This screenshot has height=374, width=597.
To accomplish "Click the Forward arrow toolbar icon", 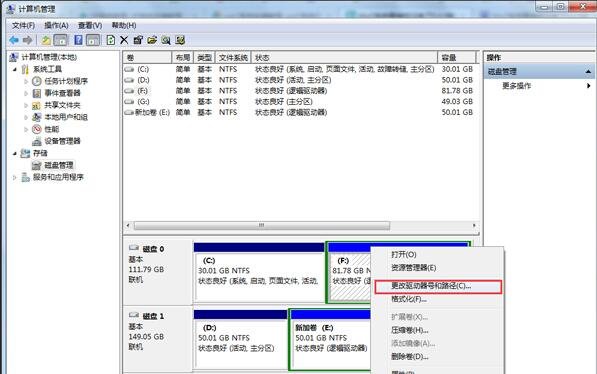I will pos(27,40).
